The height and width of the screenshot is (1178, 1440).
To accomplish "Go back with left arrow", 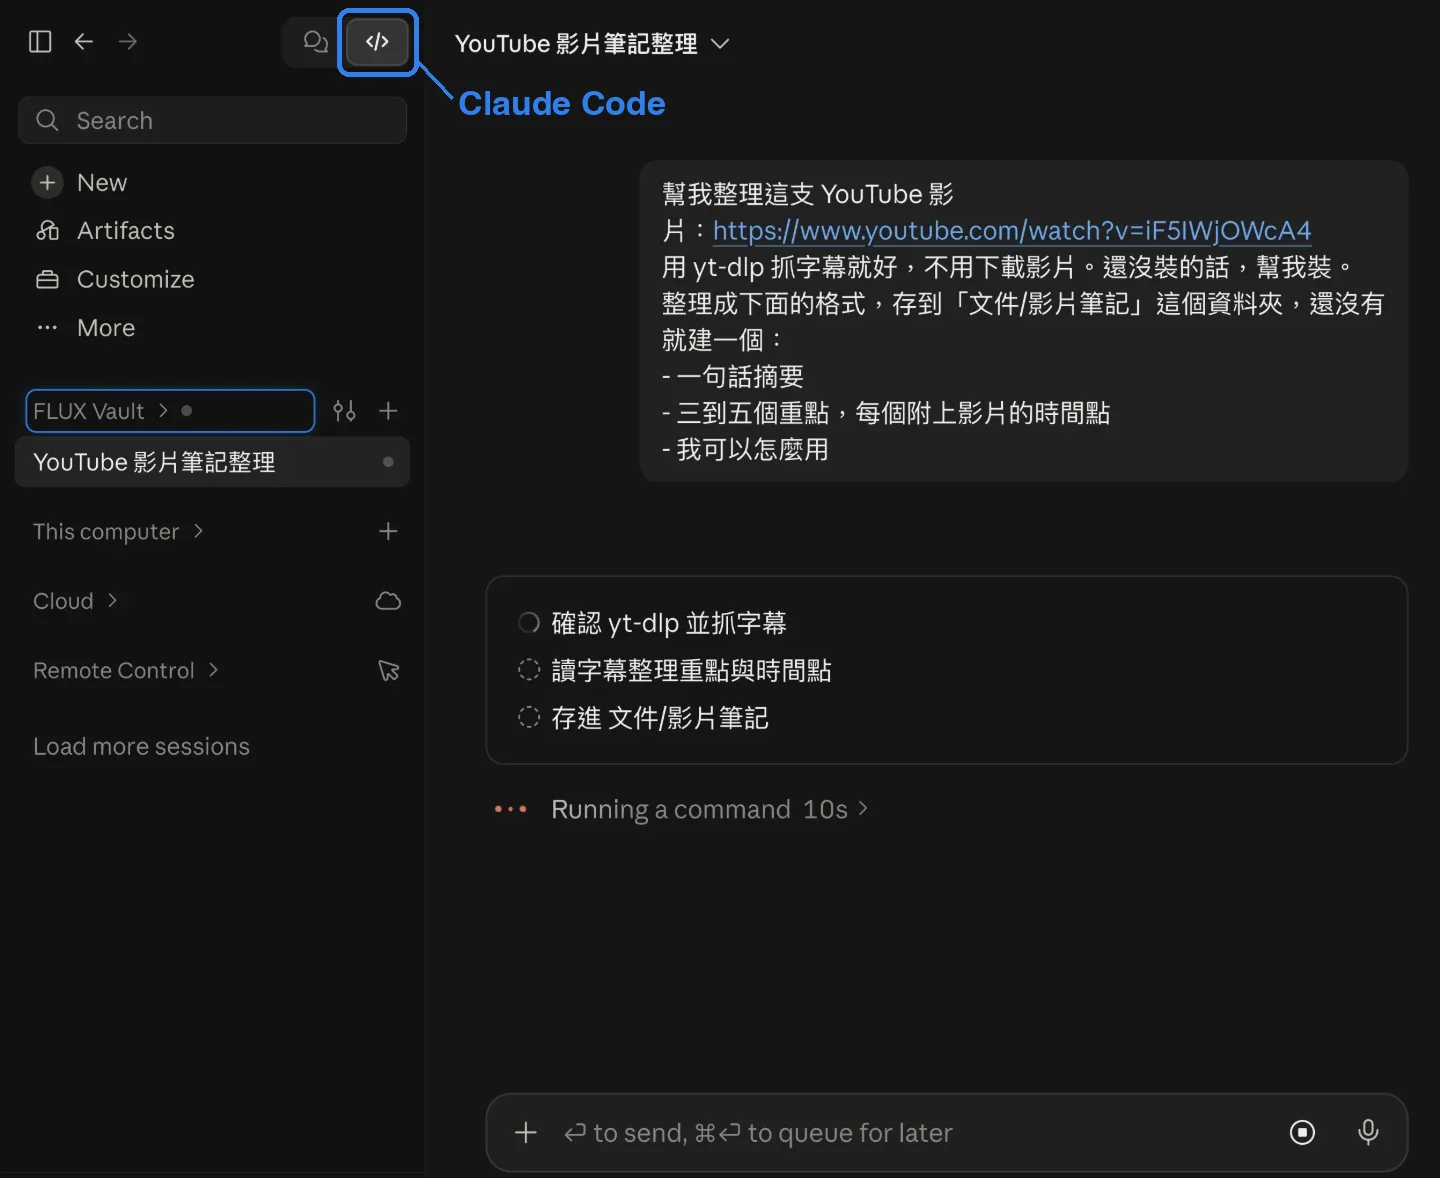I will [x=84, y=42].
